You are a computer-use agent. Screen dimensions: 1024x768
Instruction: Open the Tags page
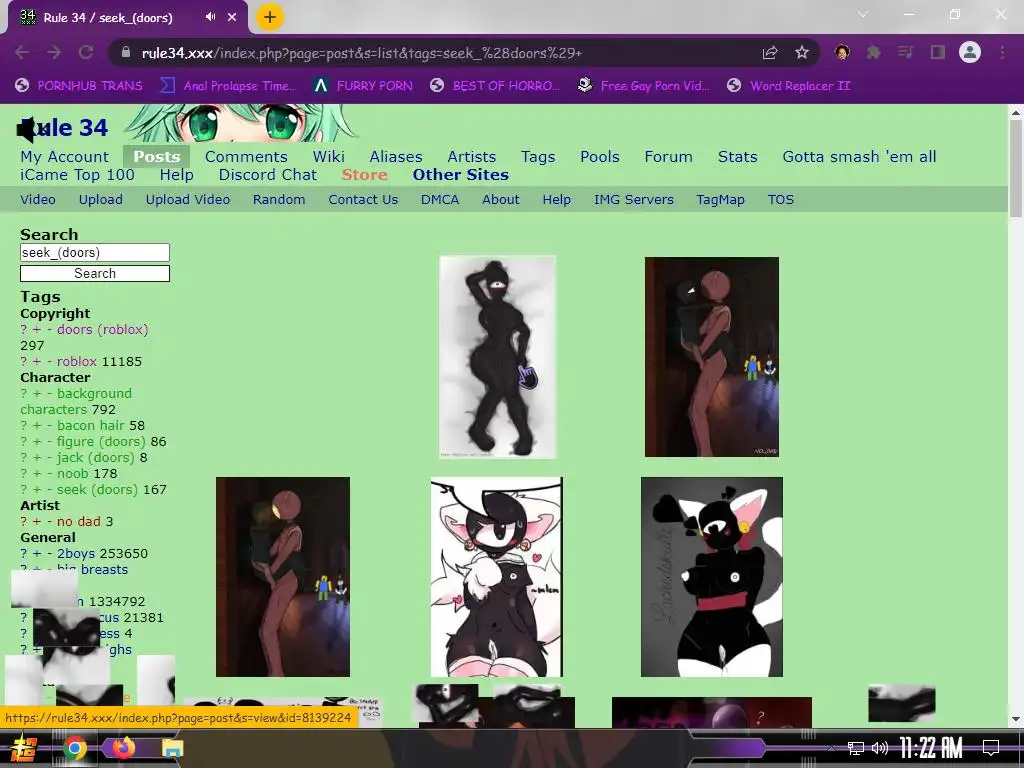(538, 157)
